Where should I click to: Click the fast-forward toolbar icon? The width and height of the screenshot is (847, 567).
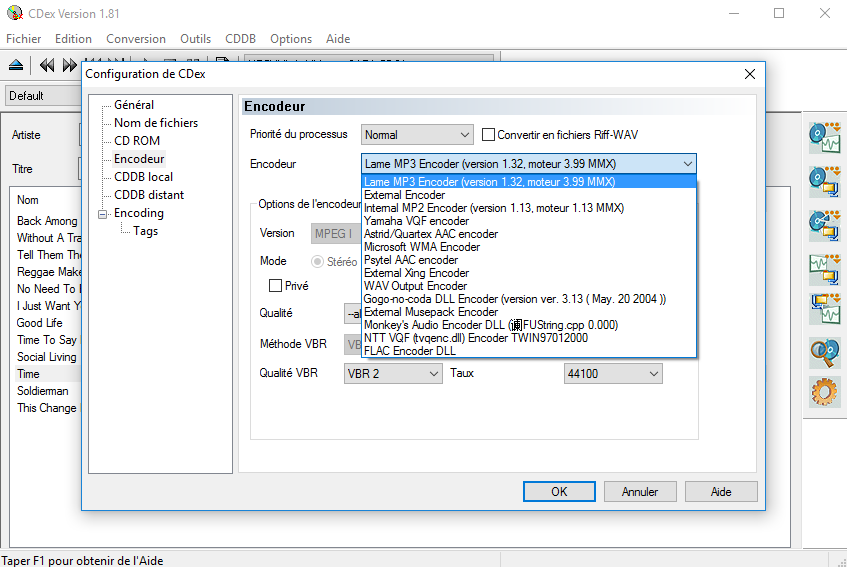coord(70,65)
